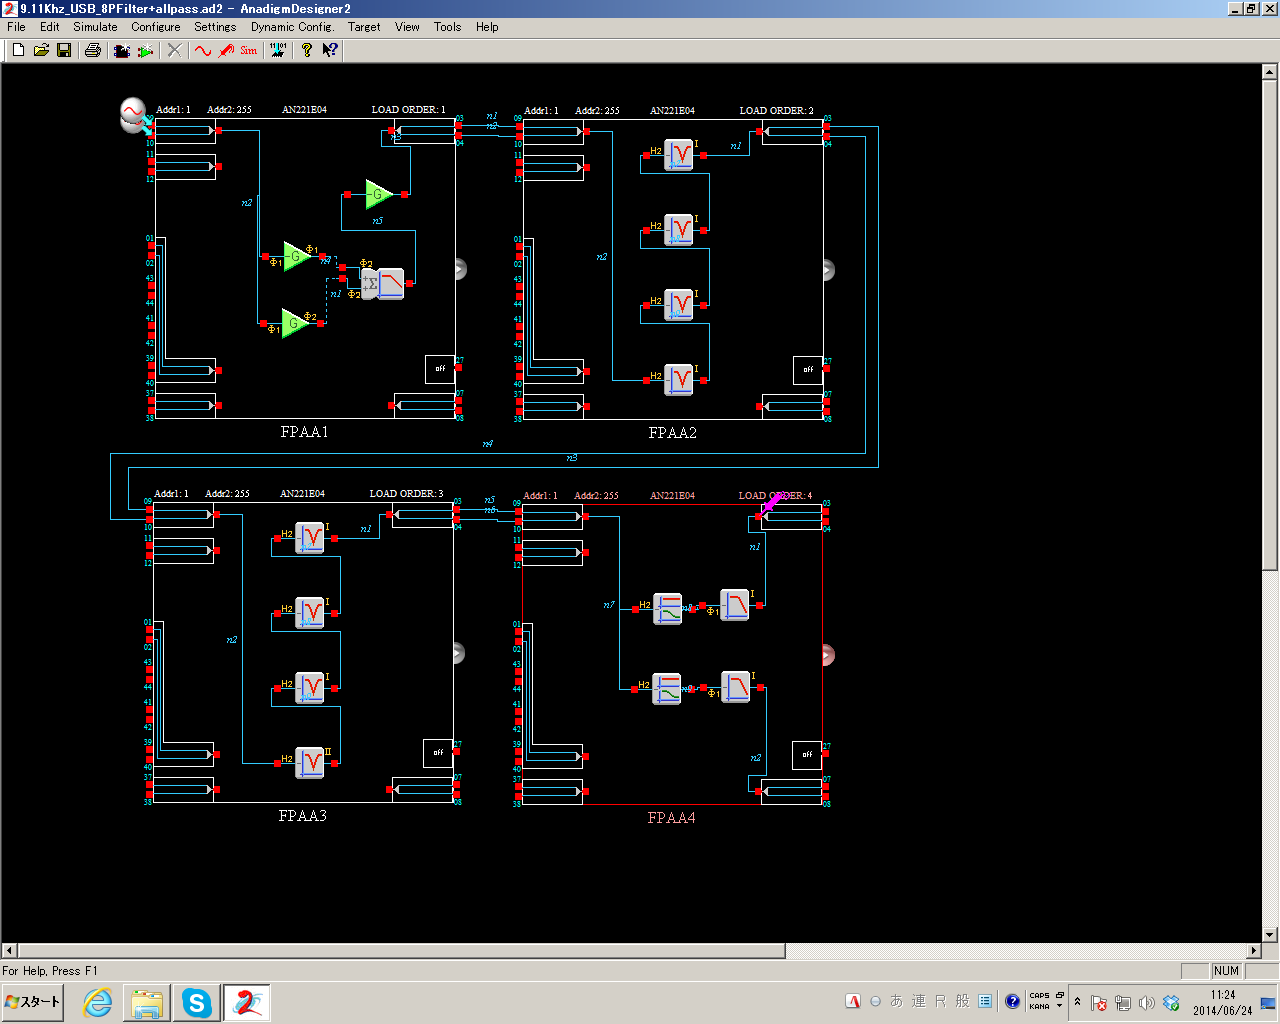Select the summing filter block in FPAA1

(383, 284)
